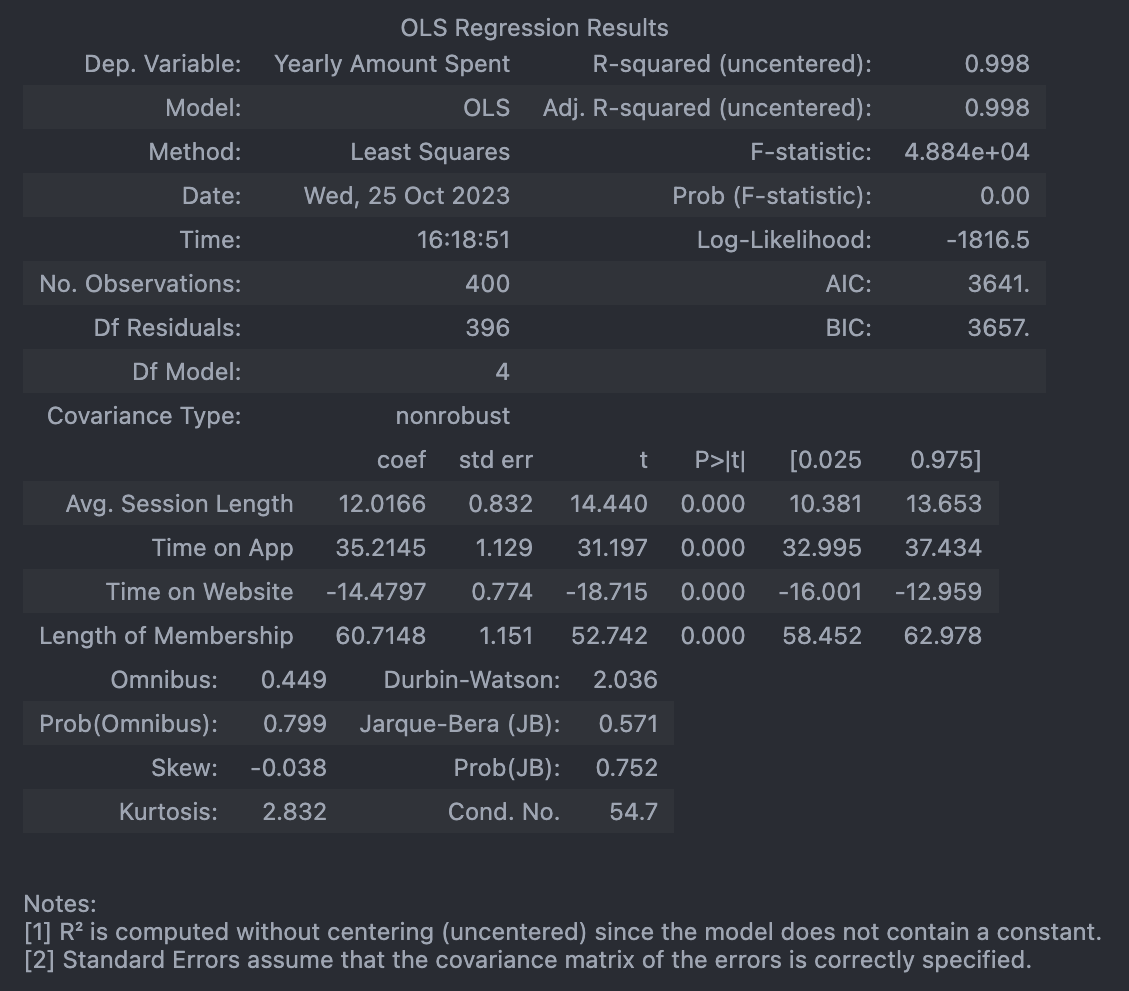
Task: Click the Cond. No. value 54.7
Action: click(633, 812)
